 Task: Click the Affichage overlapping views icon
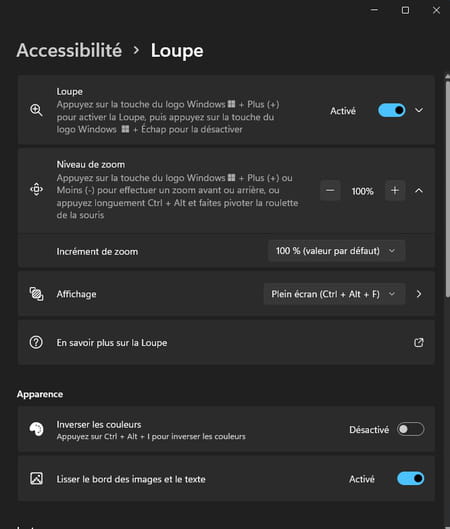click(36, 294)
